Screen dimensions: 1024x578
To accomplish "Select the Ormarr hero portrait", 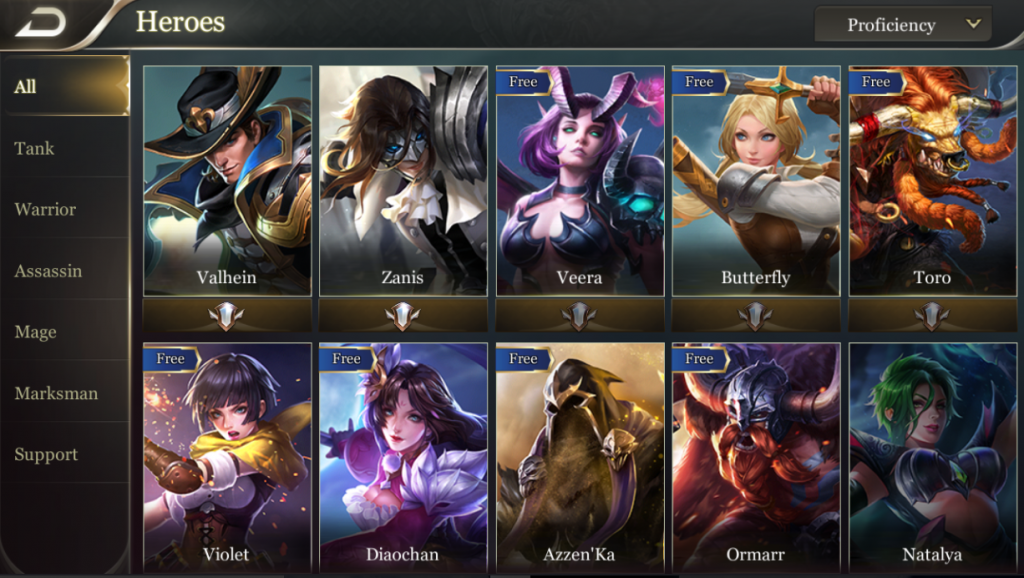I will point(756,458).
